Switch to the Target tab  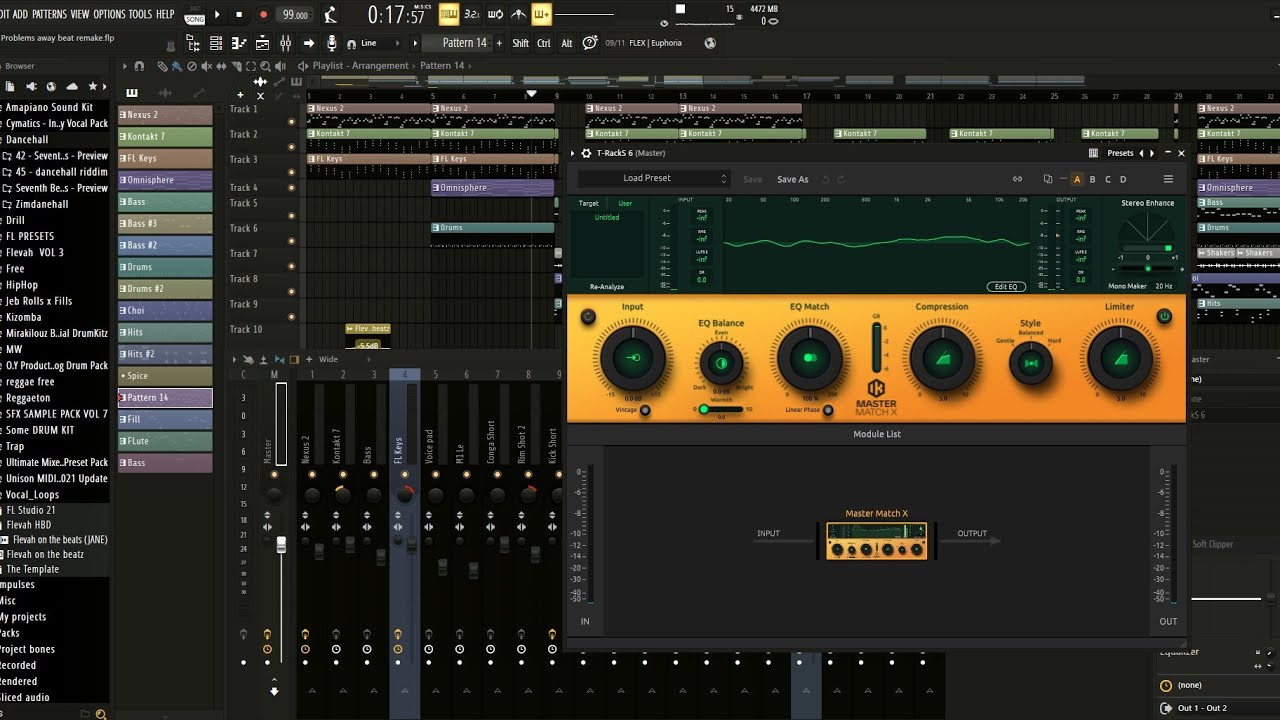pyautogui.click(x=589, y=203)
